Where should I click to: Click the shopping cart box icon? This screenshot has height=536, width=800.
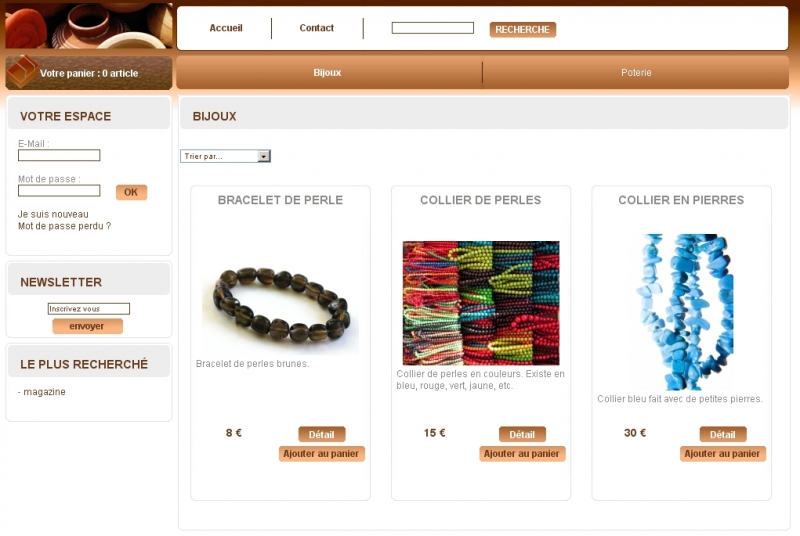pyautogui.click(x=22, y=72)
